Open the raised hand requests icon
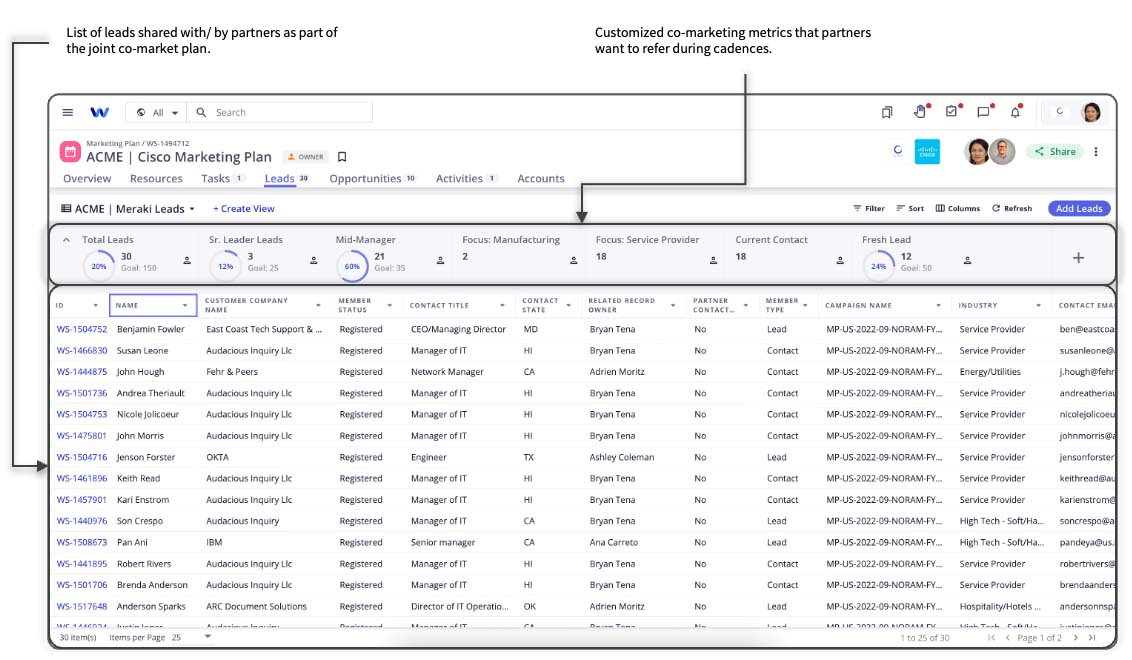 919,112
